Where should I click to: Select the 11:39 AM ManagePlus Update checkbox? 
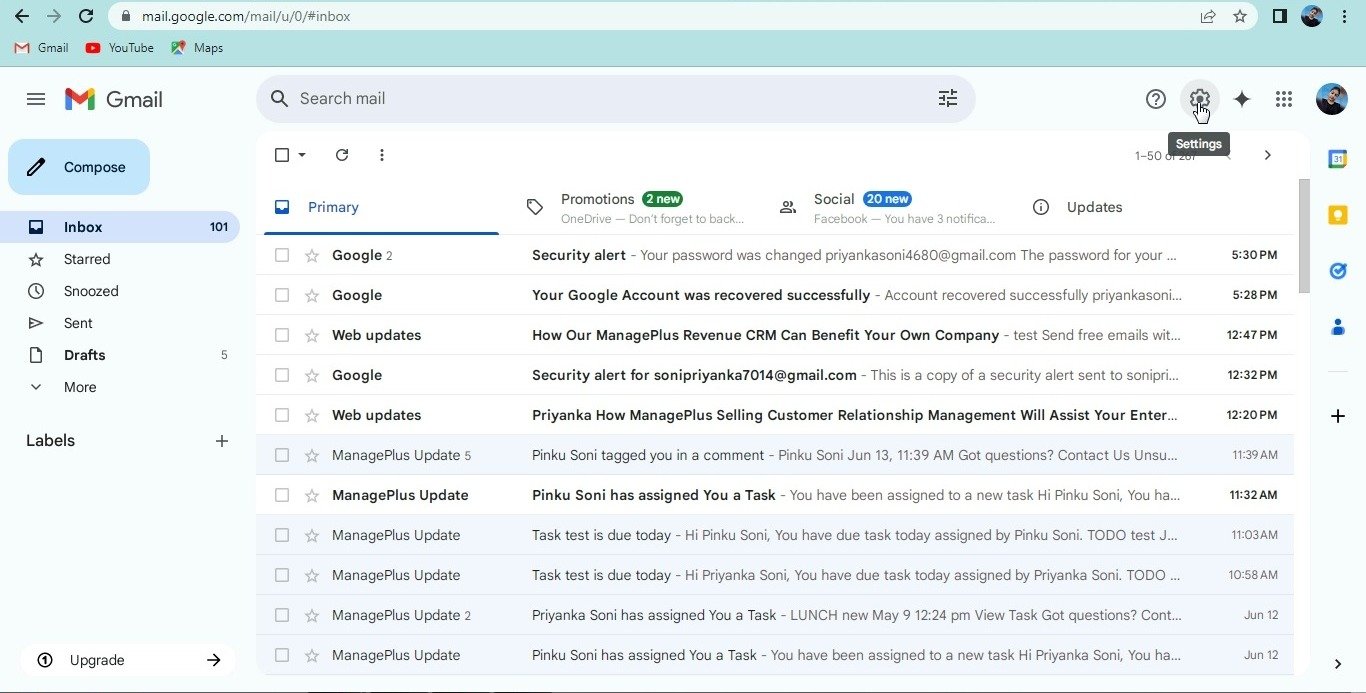click(x=282, y=455)
